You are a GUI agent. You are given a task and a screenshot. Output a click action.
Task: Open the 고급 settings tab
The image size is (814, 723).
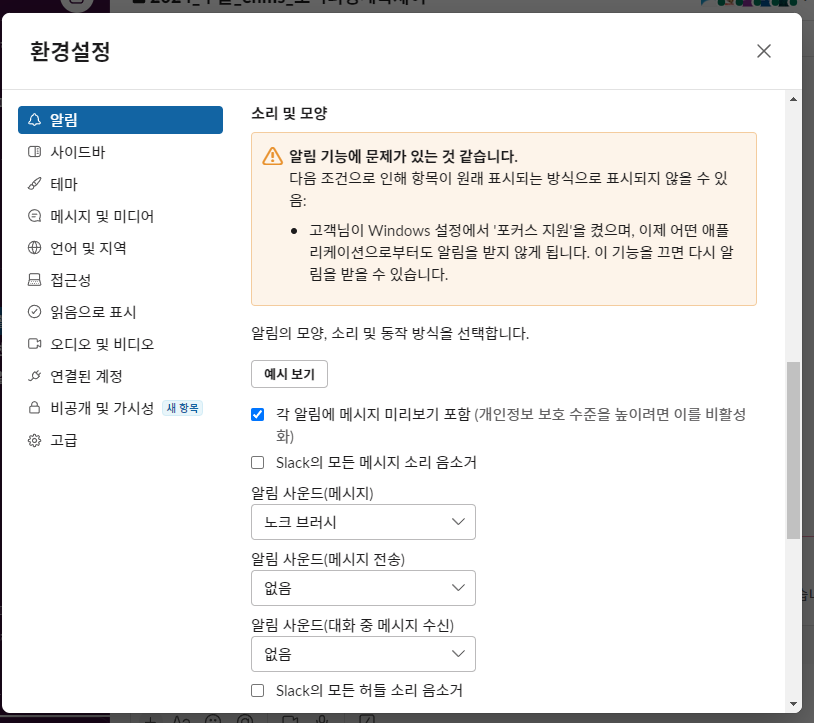(x=120, y=440)
